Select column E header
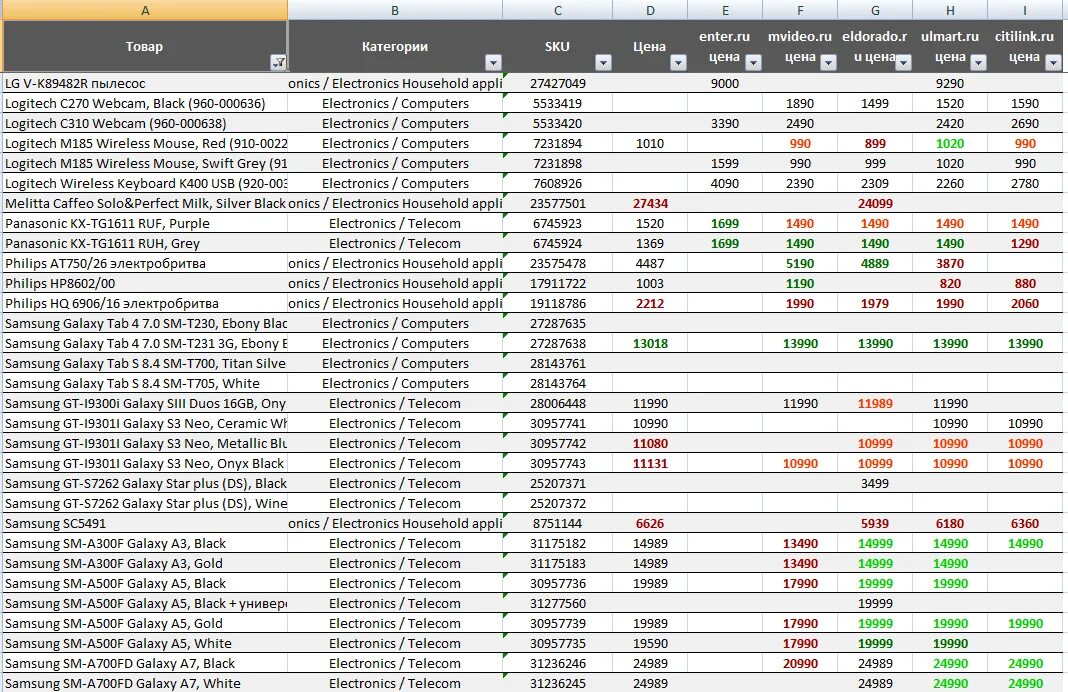Viewport: 1068px width, 692px height. coord(725,10)
